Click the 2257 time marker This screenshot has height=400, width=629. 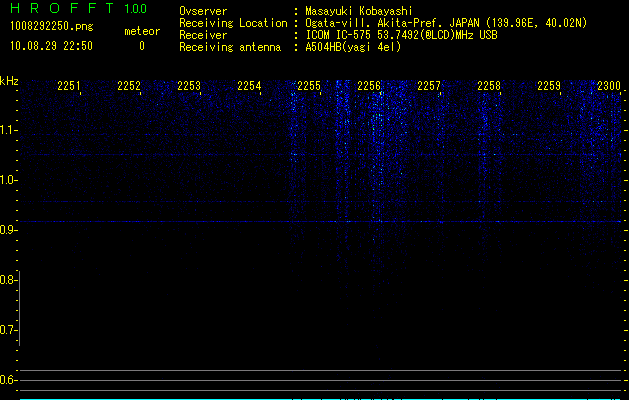point(429,86)
